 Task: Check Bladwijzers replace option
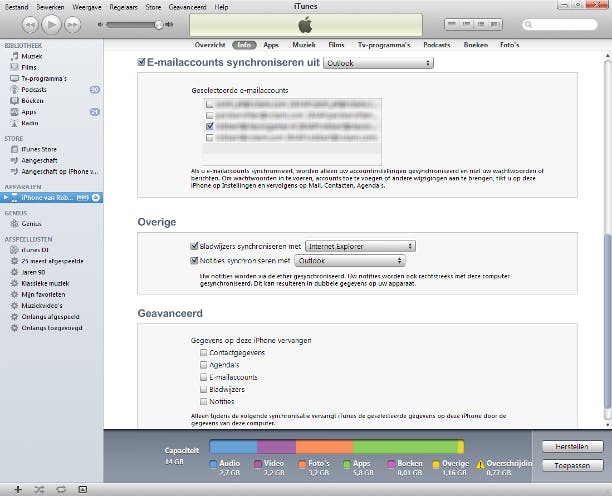tap(203, 389)
